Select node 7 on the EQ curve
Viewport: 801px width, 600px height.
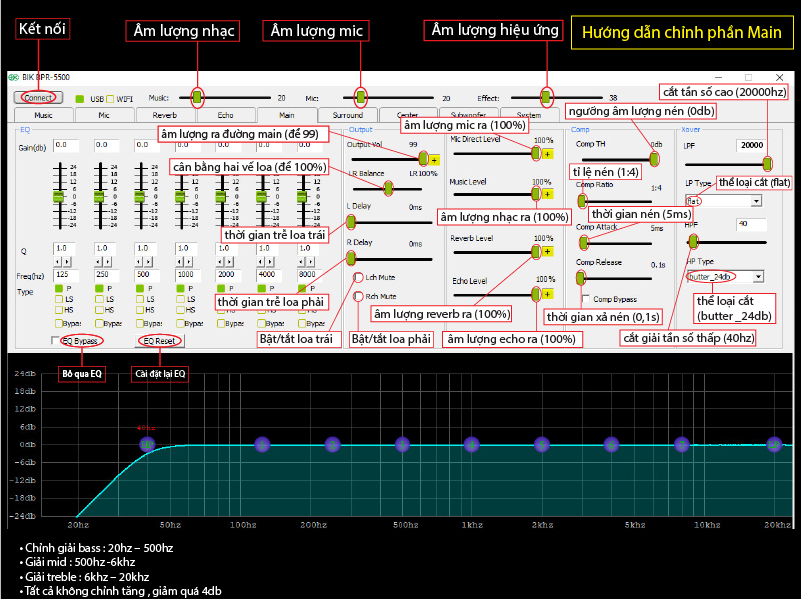coord(681,445)
